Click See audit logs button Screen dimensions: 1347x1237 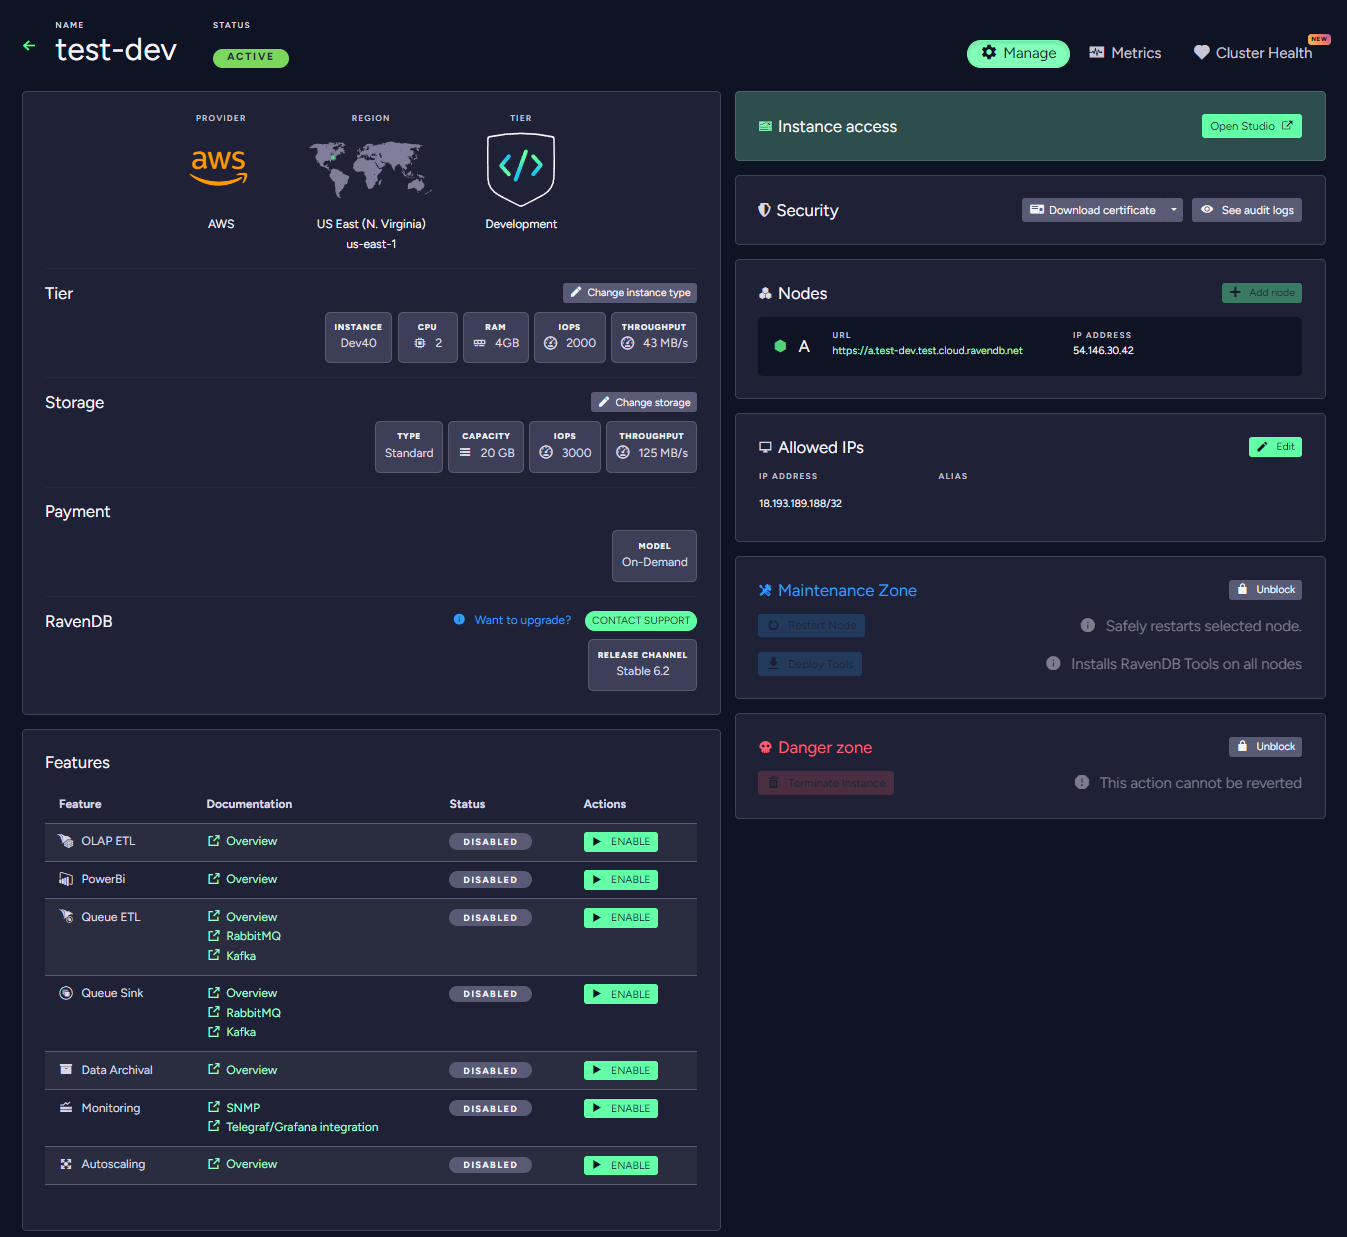tap(1247, 210)
